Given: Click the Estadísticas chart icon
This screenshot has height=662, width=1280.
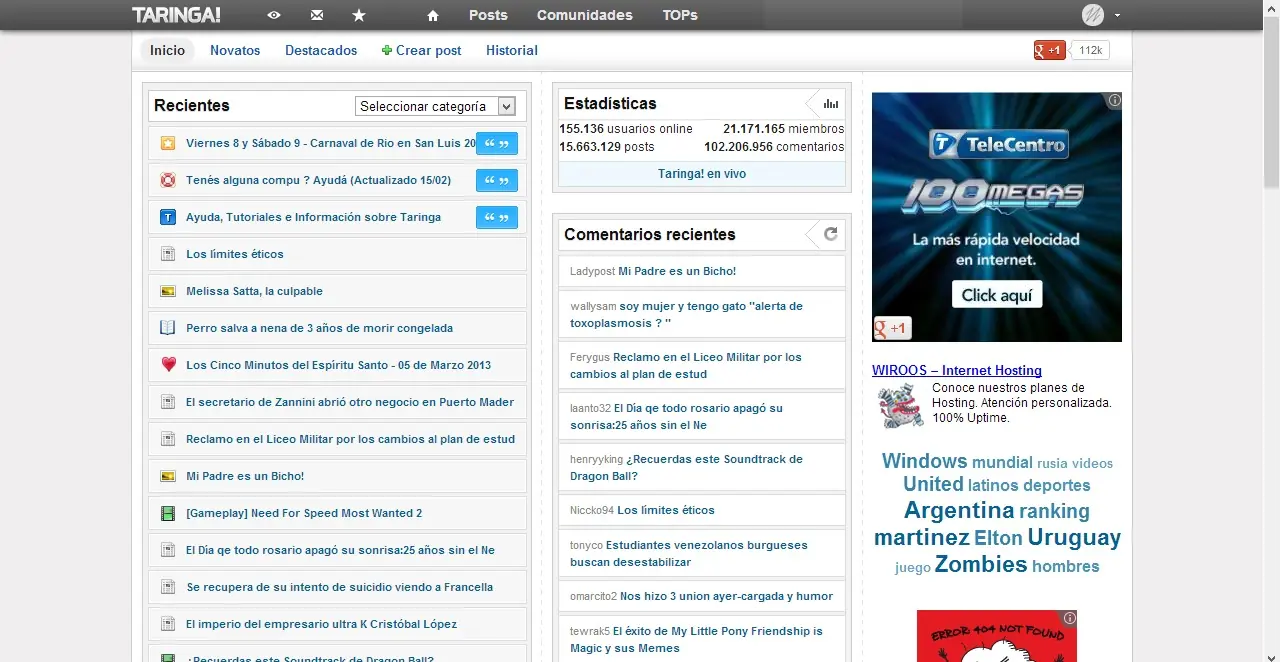Looking at the screenshot, I should point(830,104).
